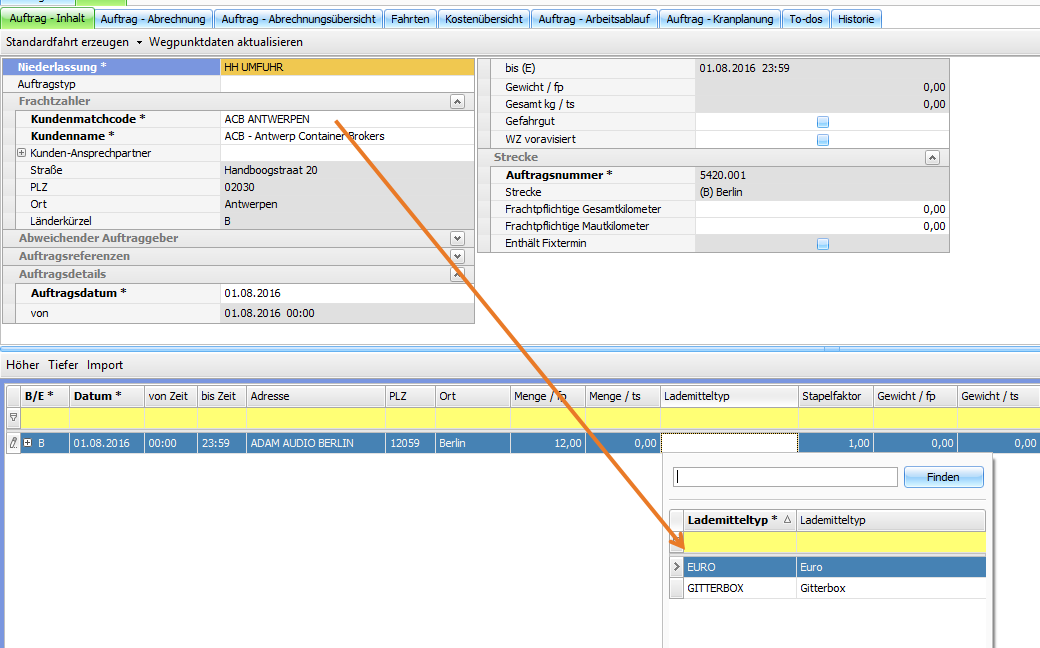Viewport: 1040px width, 648px height.
Task: Expand Kunden-Ansprechpartner plus icon
Action: 22,153
